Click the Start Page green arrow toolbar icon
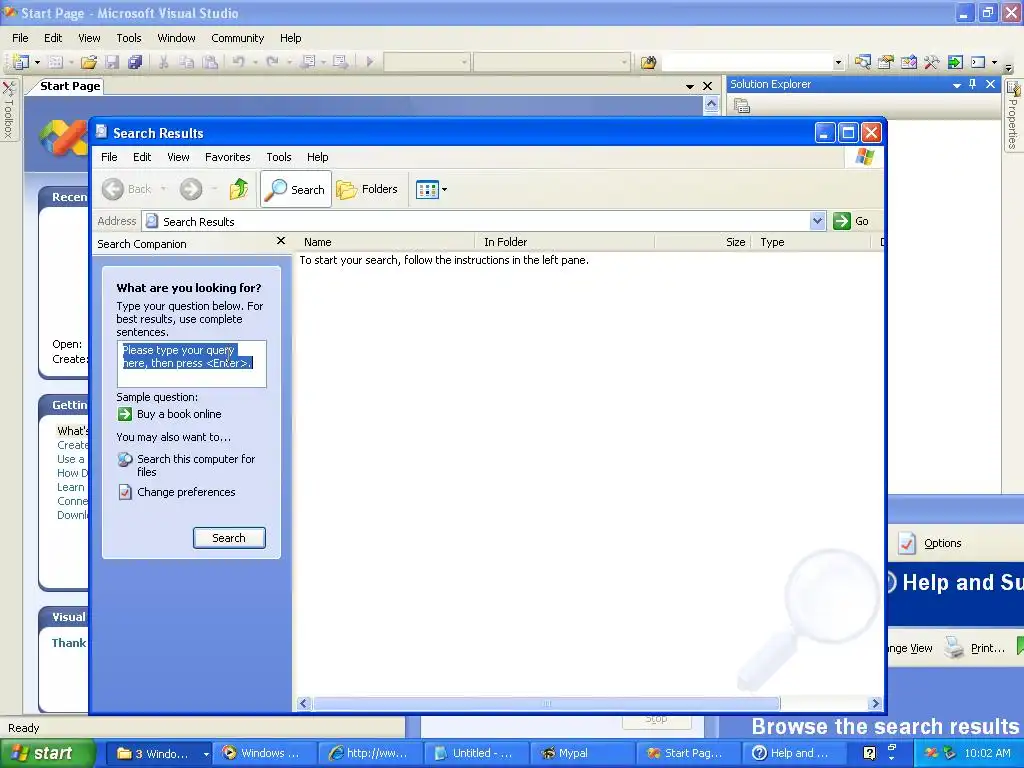This screenshot has height=768, width=1024. click(x=955, y=62)
